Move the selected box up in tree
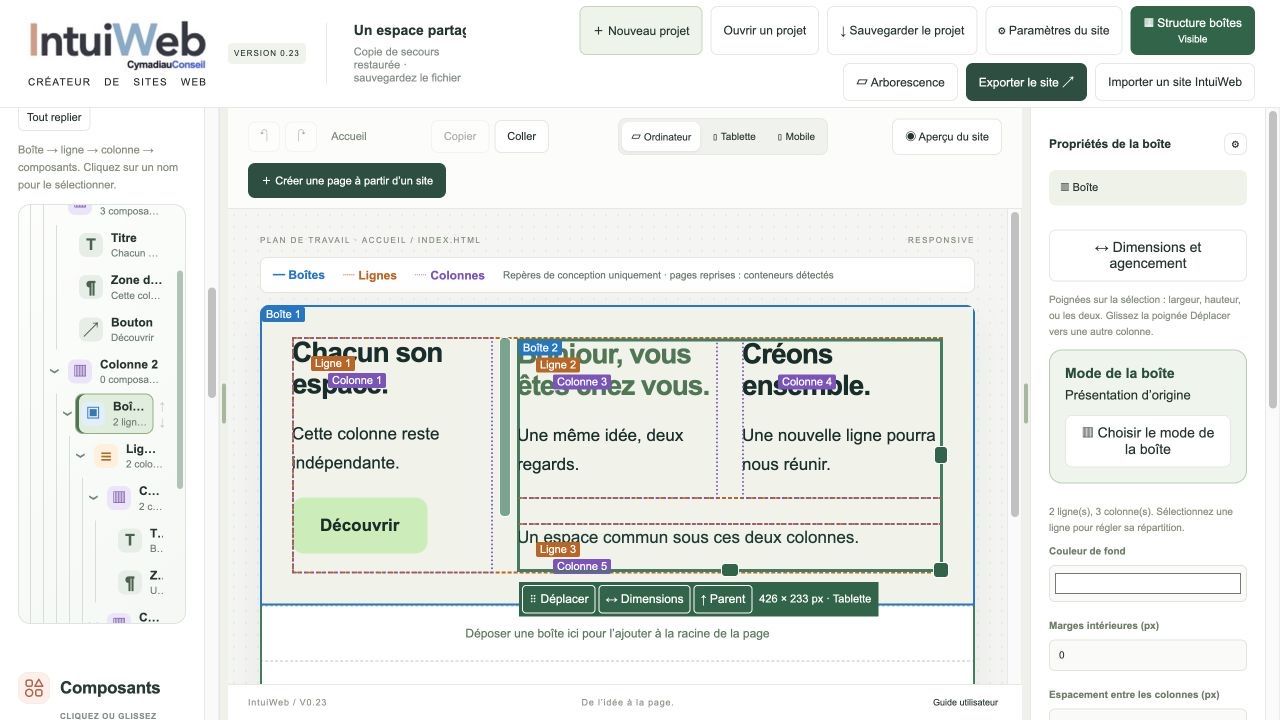This screenshot has height=720, width=1280. click(162, 406)
